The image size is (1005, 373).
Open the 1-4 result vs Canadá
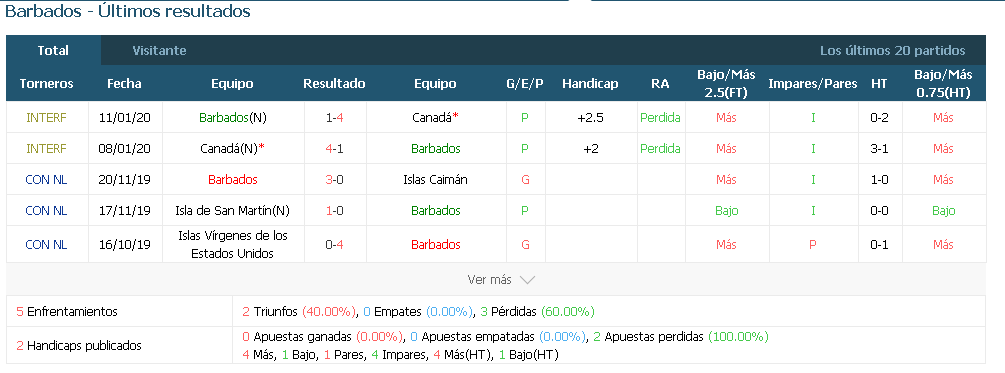pyautogui.click(x=334, y=118)
